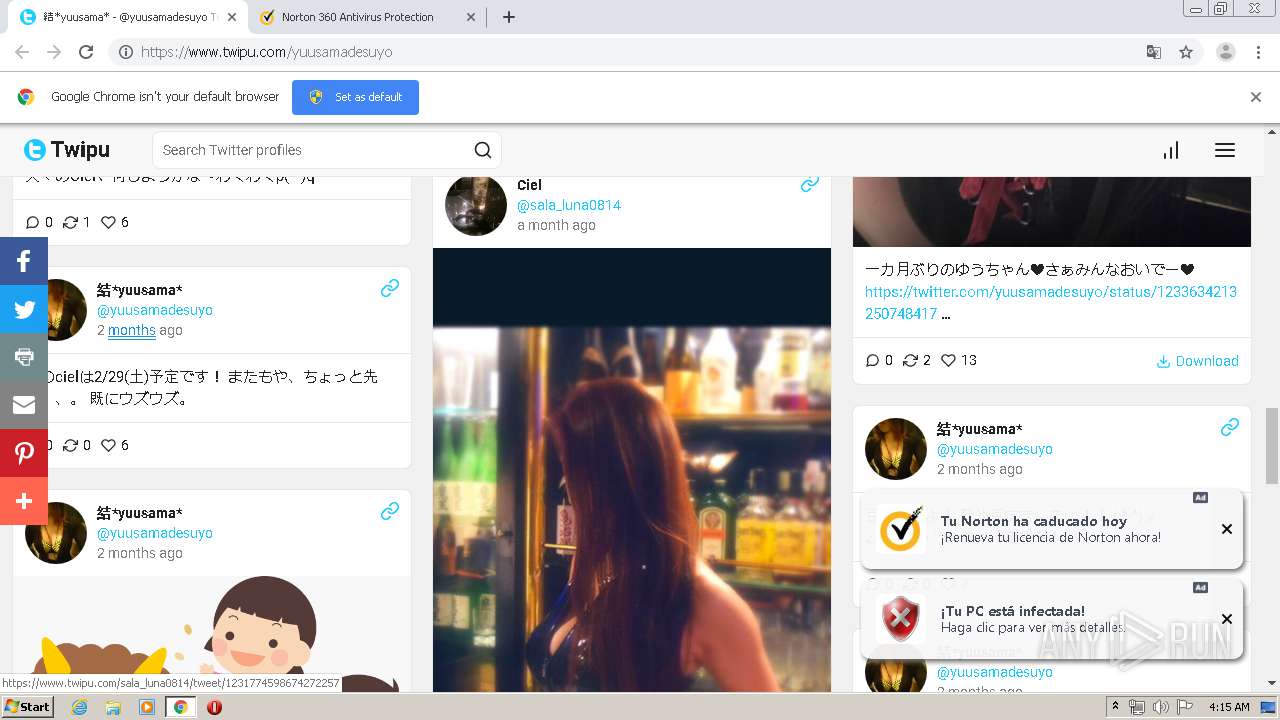The image size is (1280, 720).
Task: Click the email share sidebar button
Action: click(x=24, y=405)
